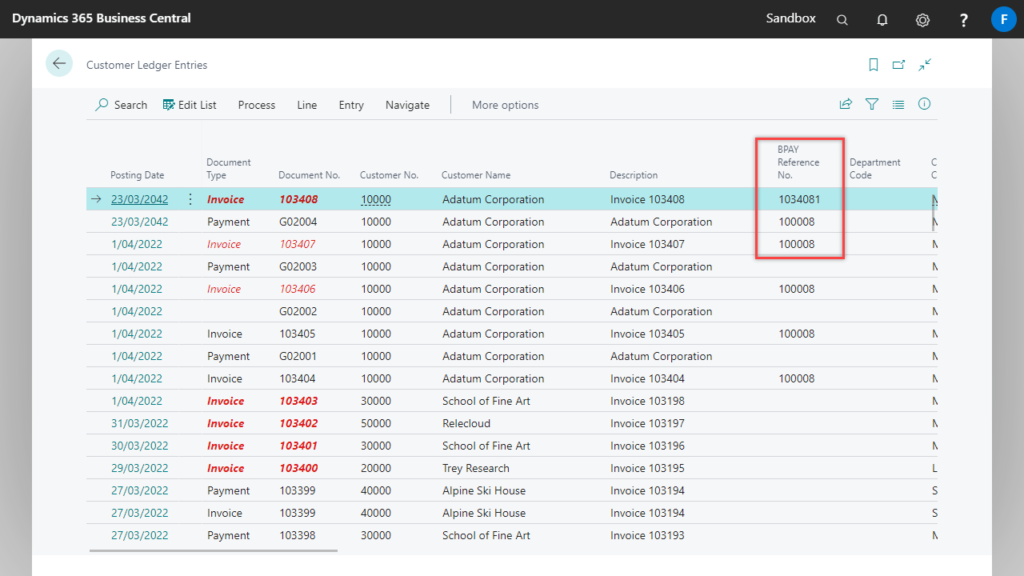Open the Process menu
1024x576 pixels.
[x=256, y=104]
